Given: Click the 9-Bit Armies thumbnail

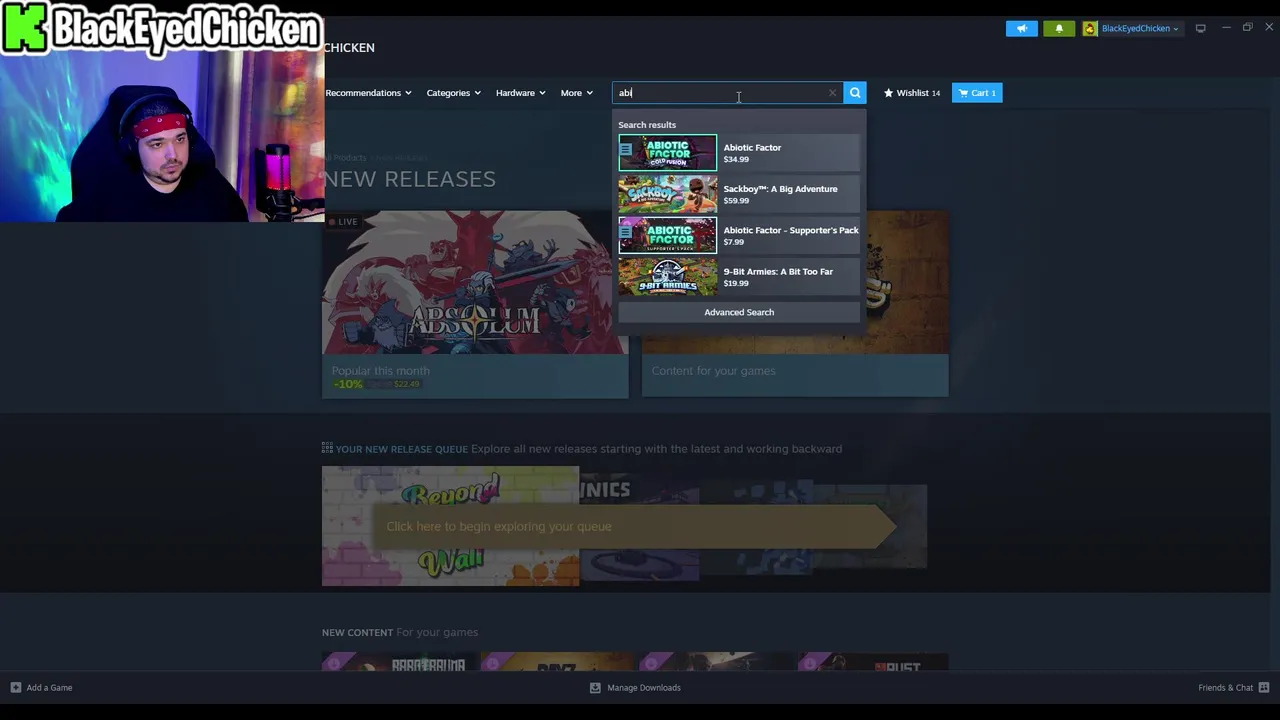Looking at the screenshot, I should tap(667, 277).
